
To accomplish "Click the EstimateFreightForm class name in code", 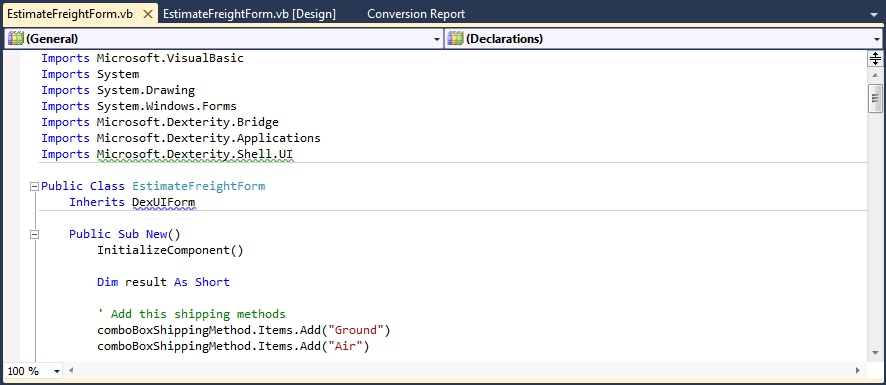I will [198, 186].
